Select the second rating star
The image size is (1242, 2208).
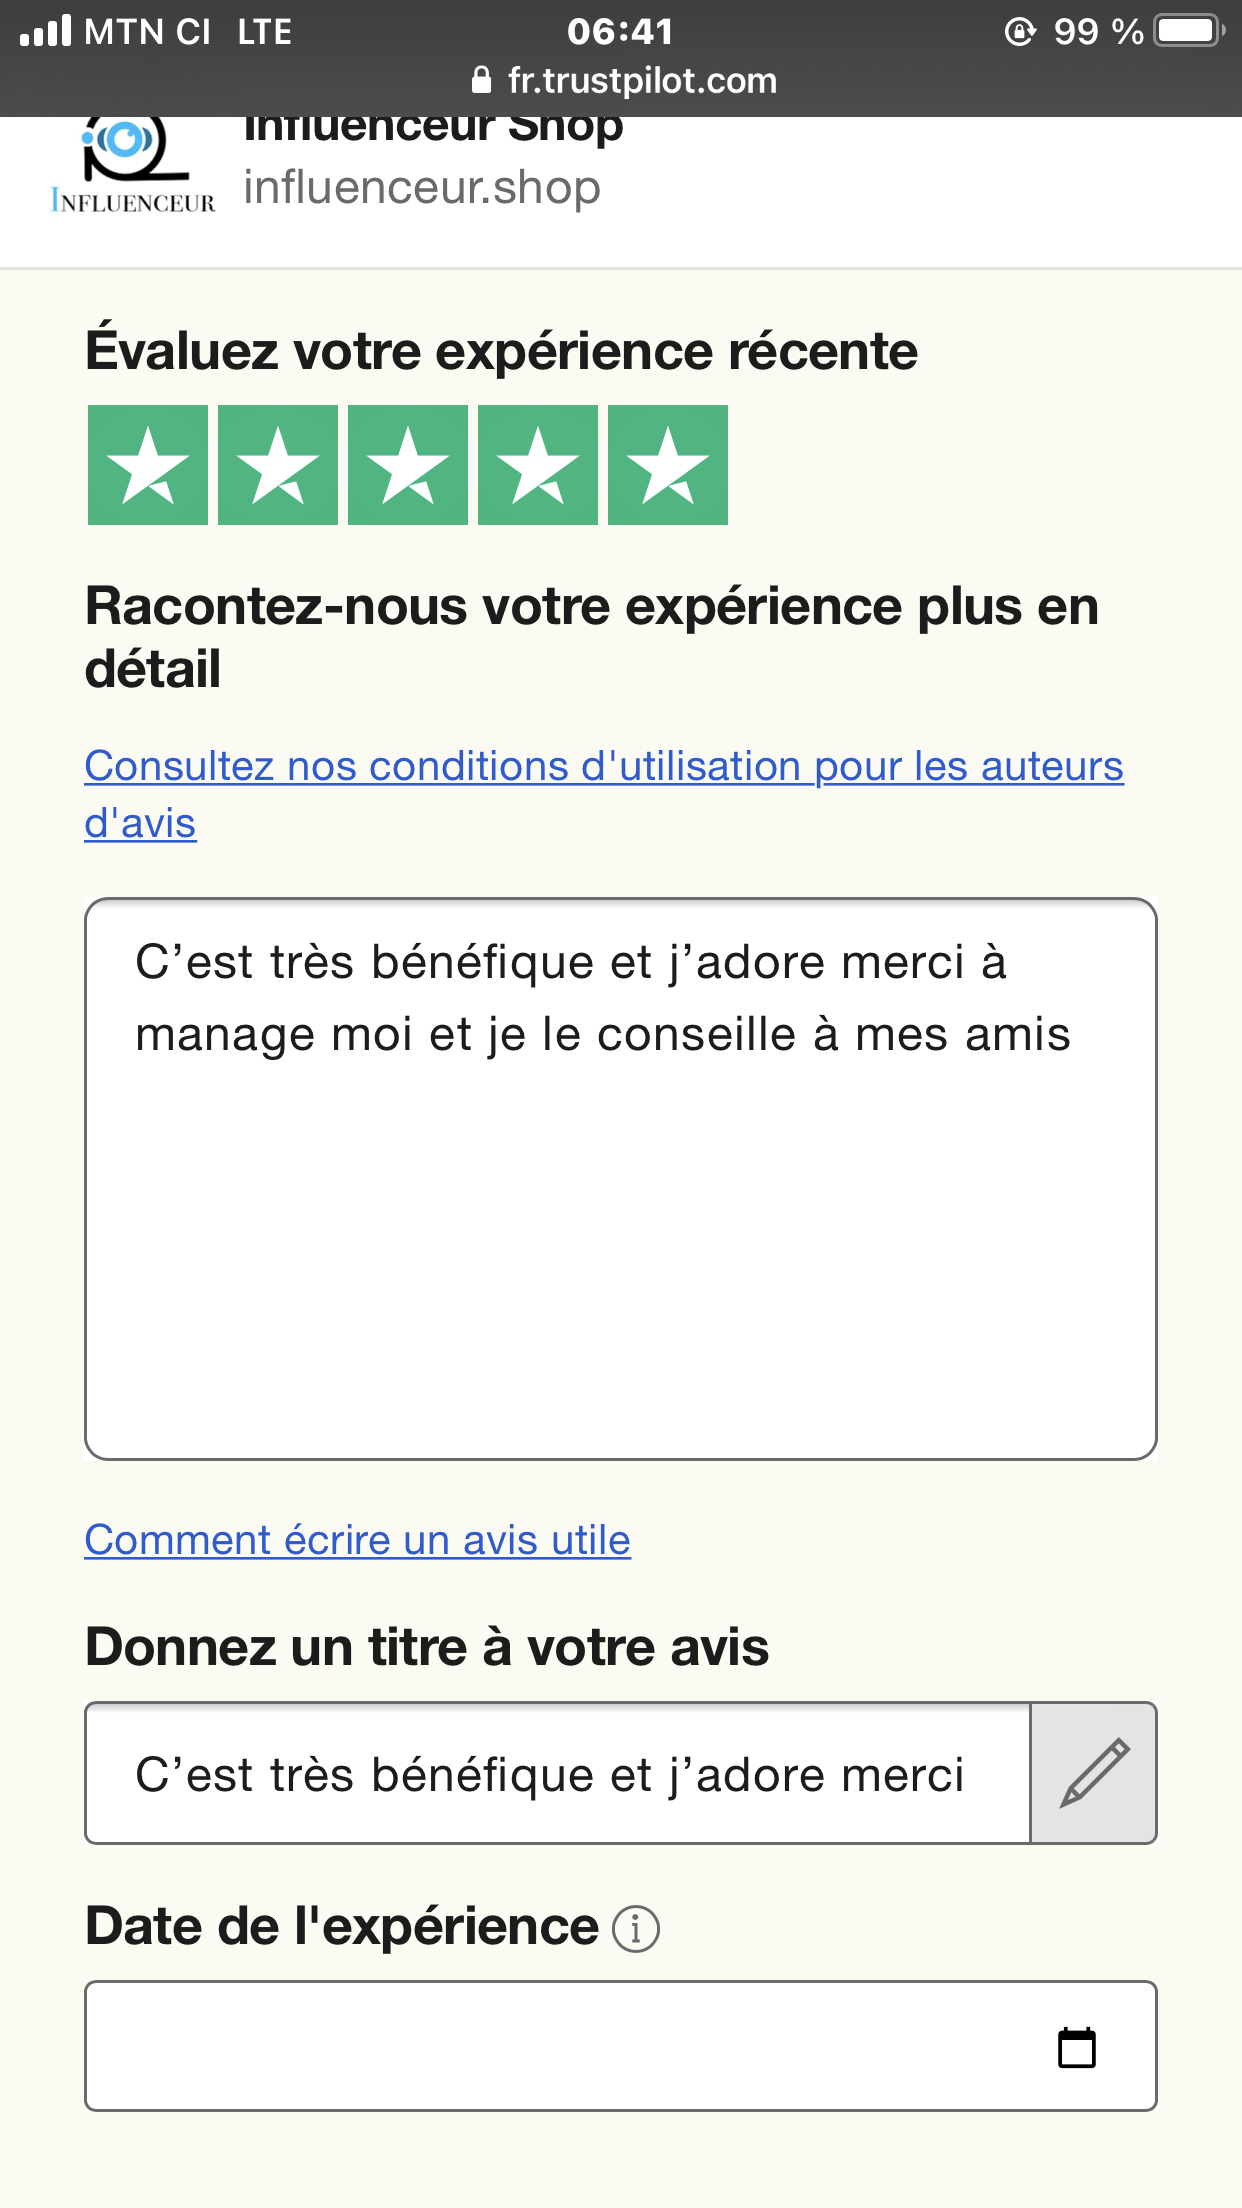coord(278,465)
